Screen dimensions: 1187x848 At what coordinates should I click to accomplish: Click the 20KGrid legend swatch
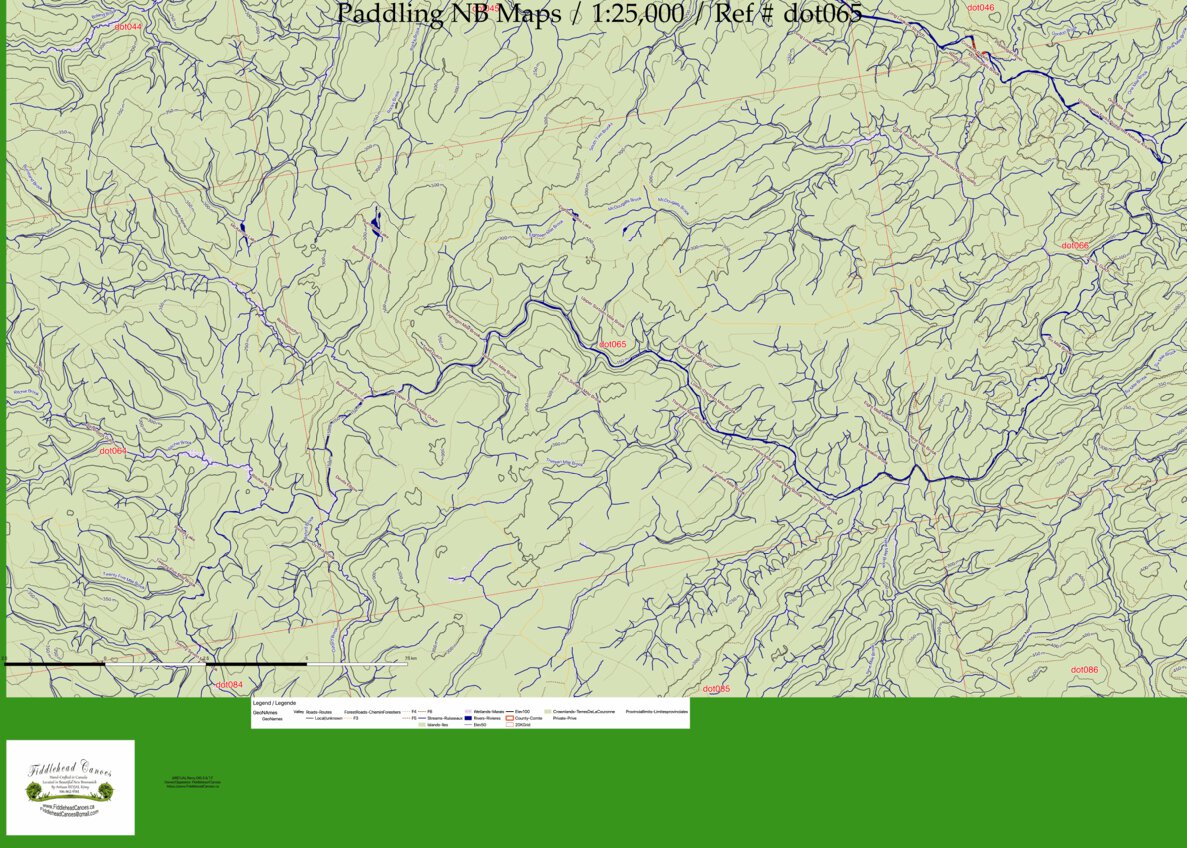(509, 725)
